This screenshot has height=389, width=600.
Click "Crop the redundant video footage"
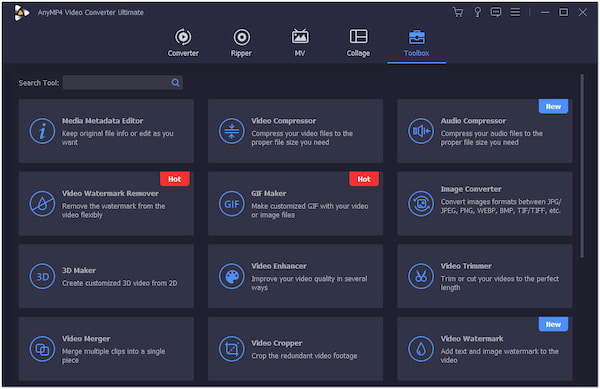coord(304,356)
